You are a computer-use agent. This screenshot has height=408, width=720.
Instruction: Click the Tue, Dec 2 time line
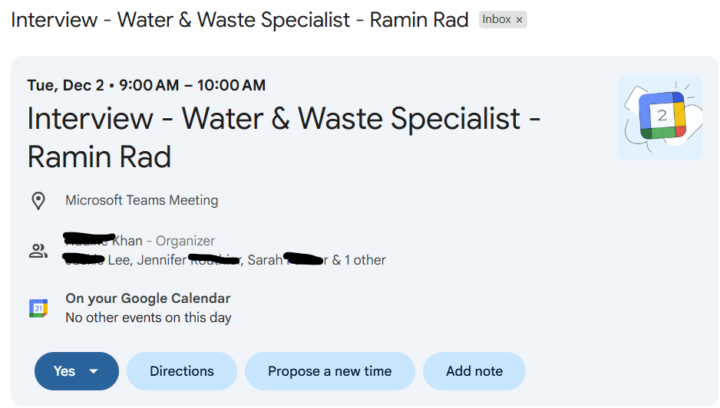(x=146, y=85)
